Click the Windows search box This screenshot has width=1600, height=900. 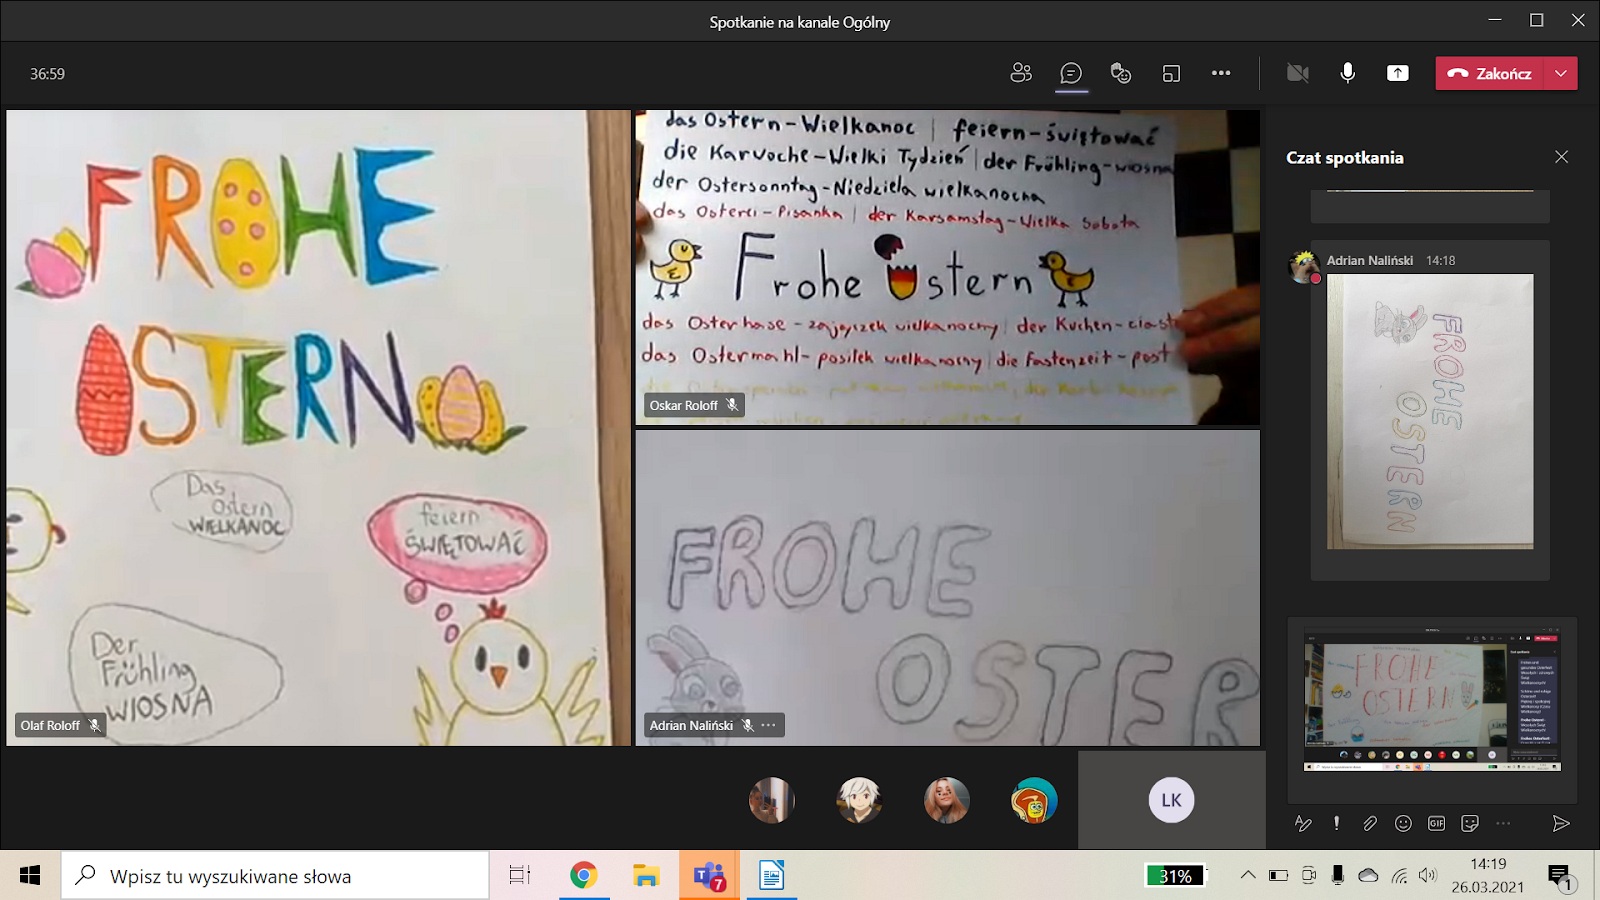point(275,876)
